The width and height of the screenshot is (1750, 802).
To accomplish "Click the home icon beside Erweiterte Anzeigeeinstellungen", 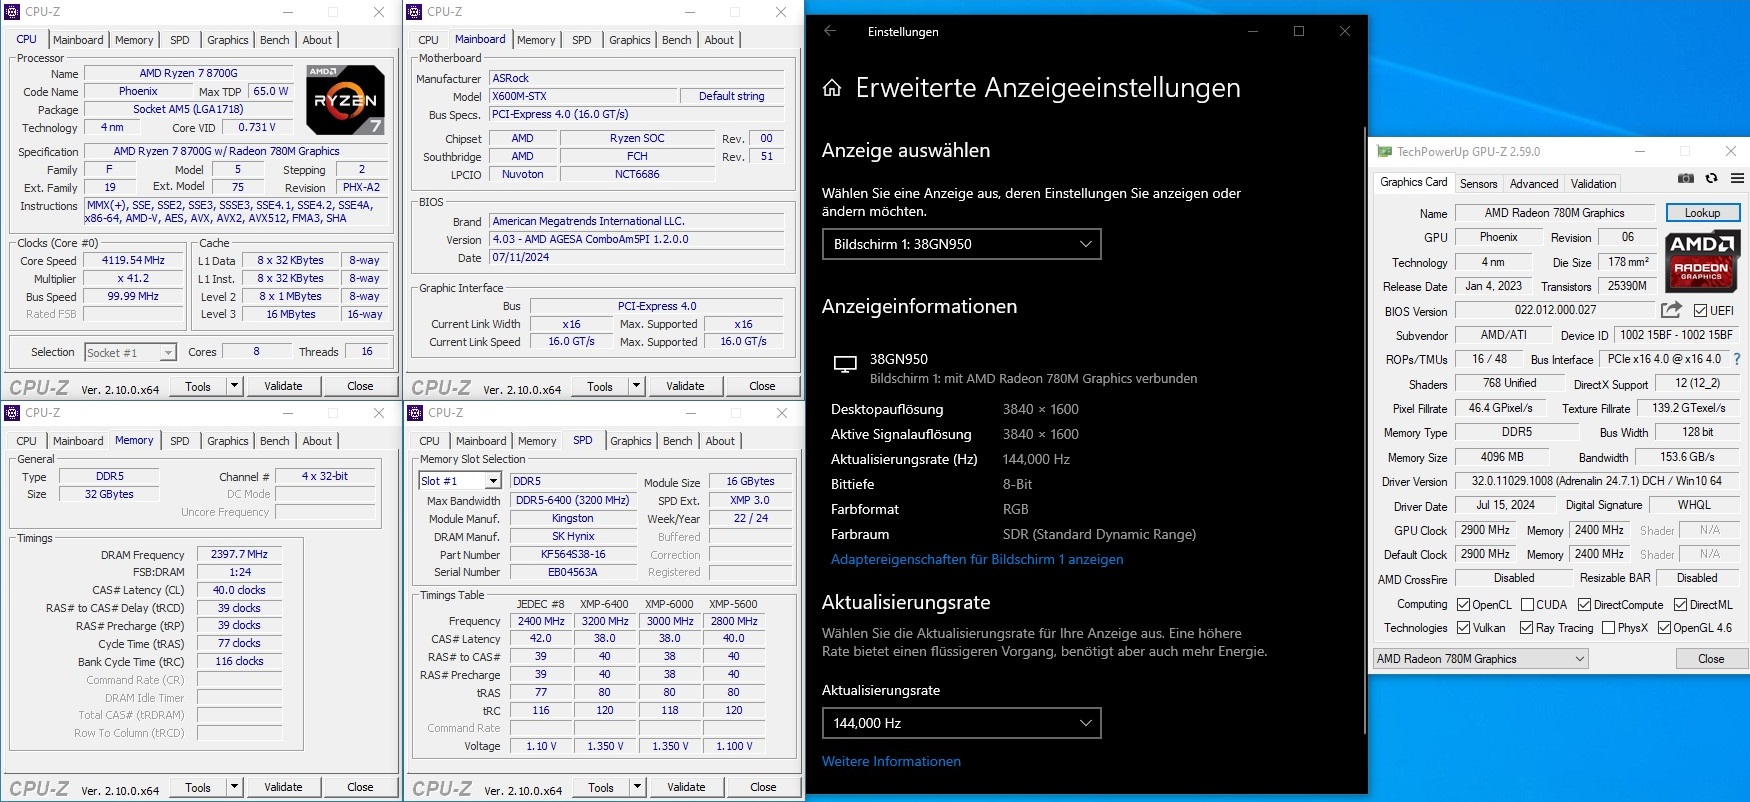I will pos(832,88).
